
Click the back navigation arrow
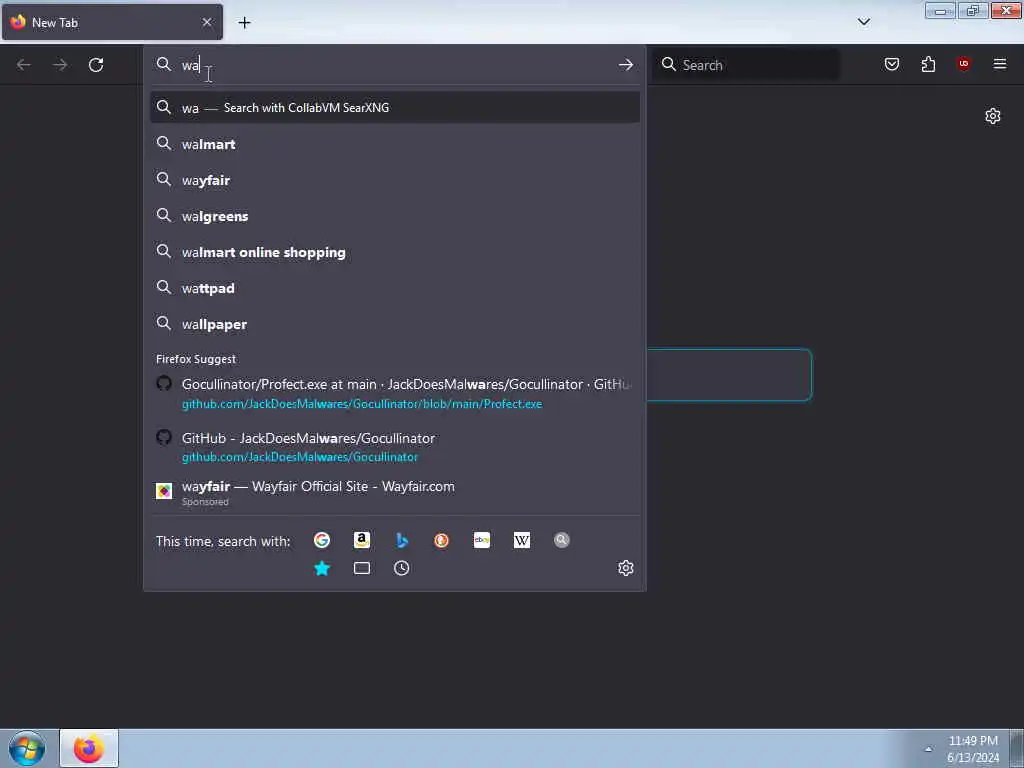coord(24,65)
